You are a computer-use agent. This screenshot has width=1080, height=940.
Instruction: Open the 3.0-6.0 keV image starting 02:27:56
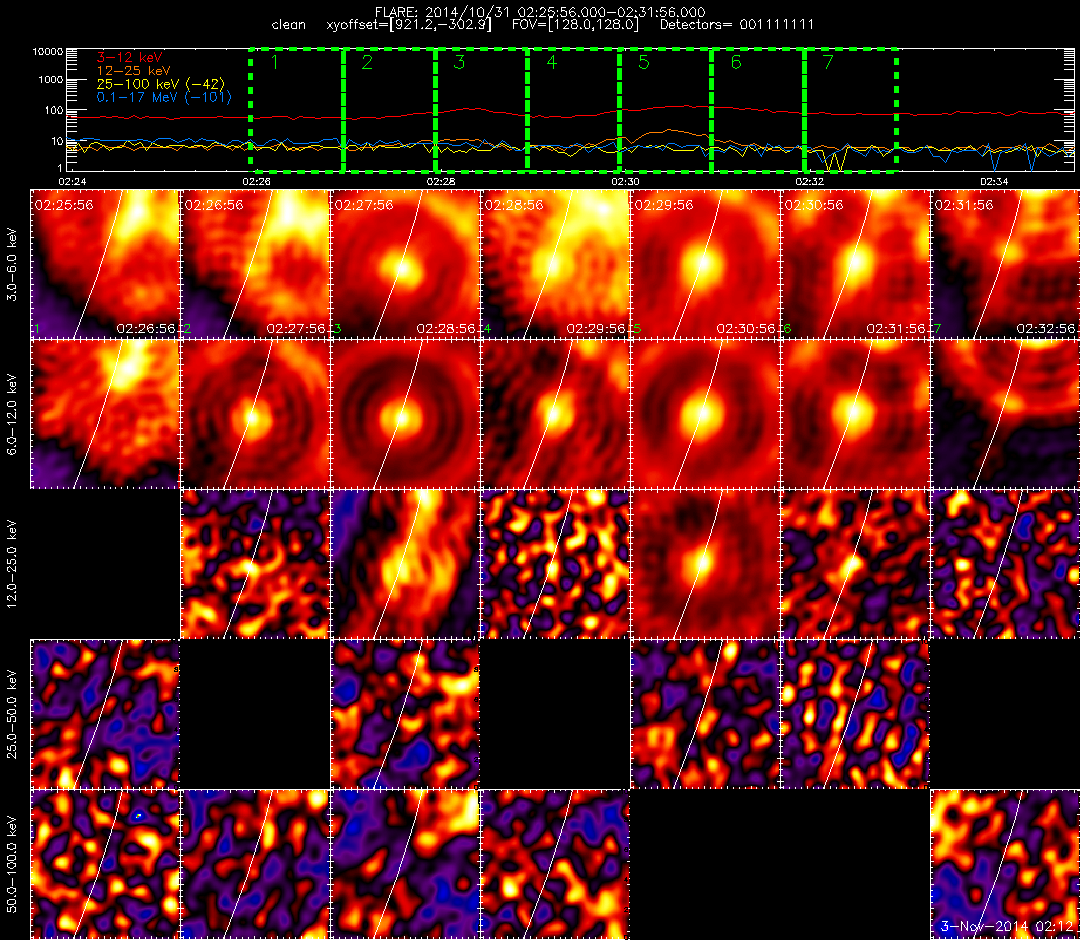pyautogui.click(x=405, y=264)
